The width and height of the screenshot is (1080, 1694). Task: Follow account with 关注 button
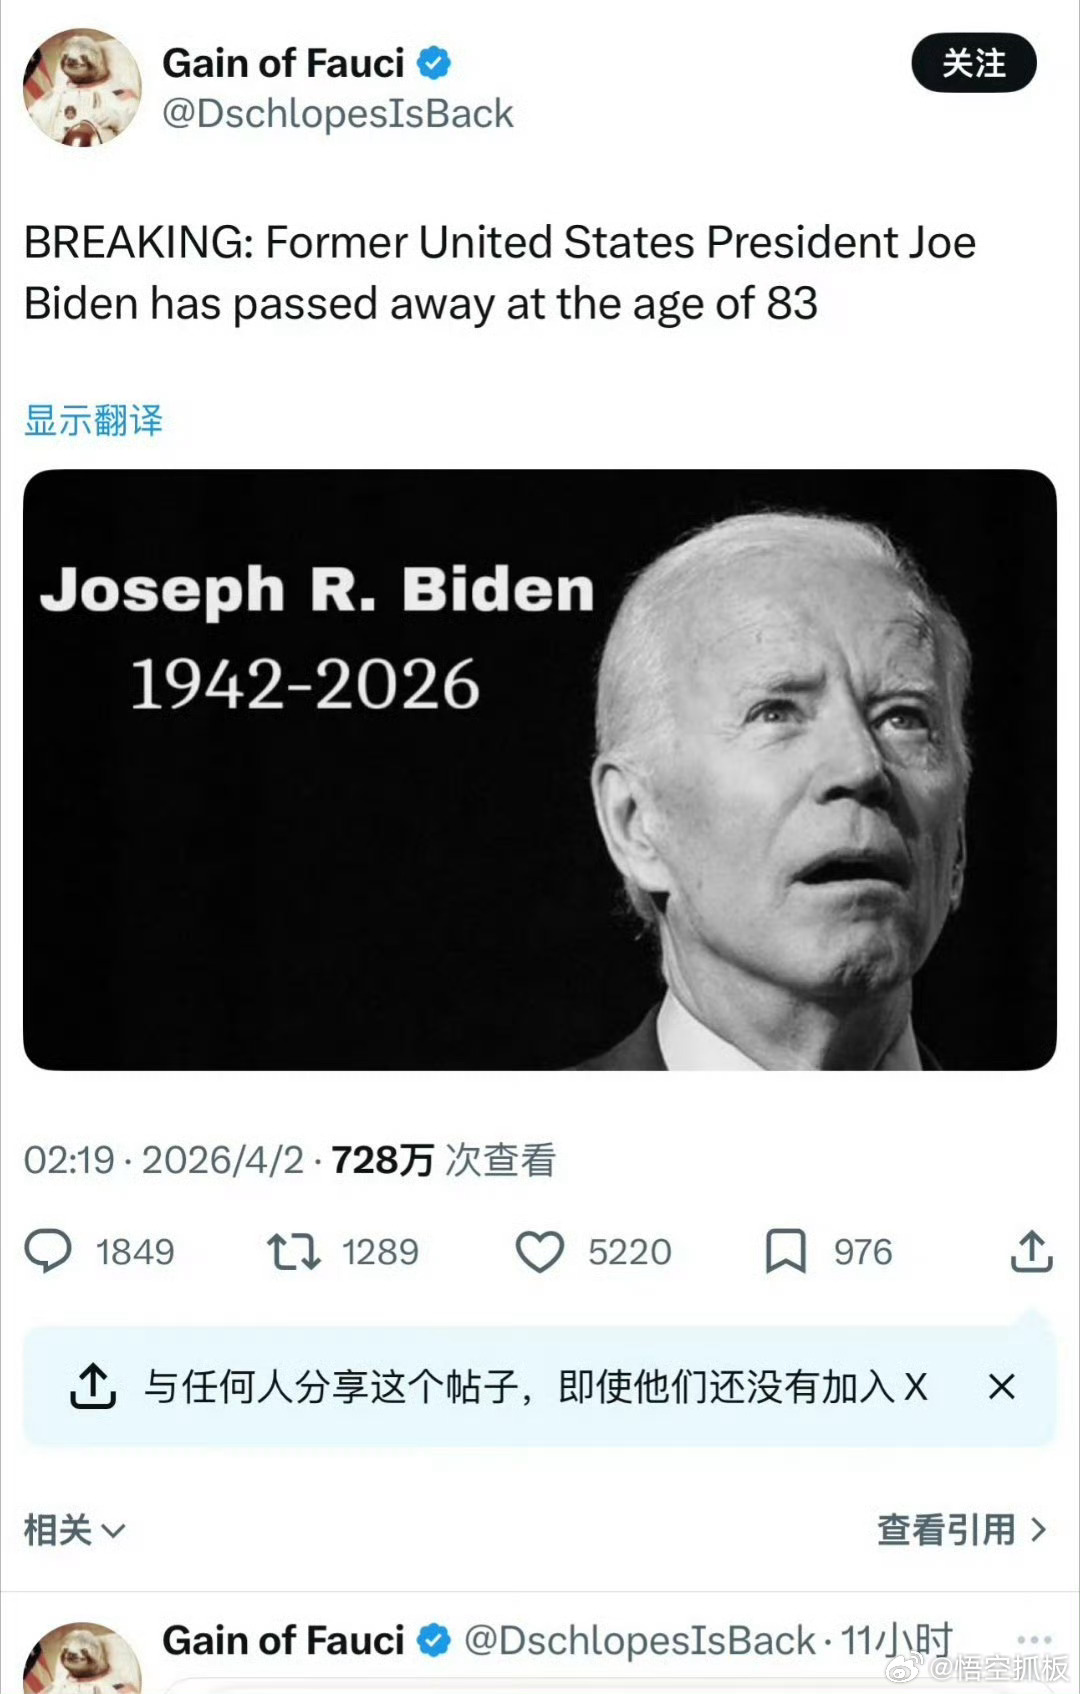[x=974, y=63]
